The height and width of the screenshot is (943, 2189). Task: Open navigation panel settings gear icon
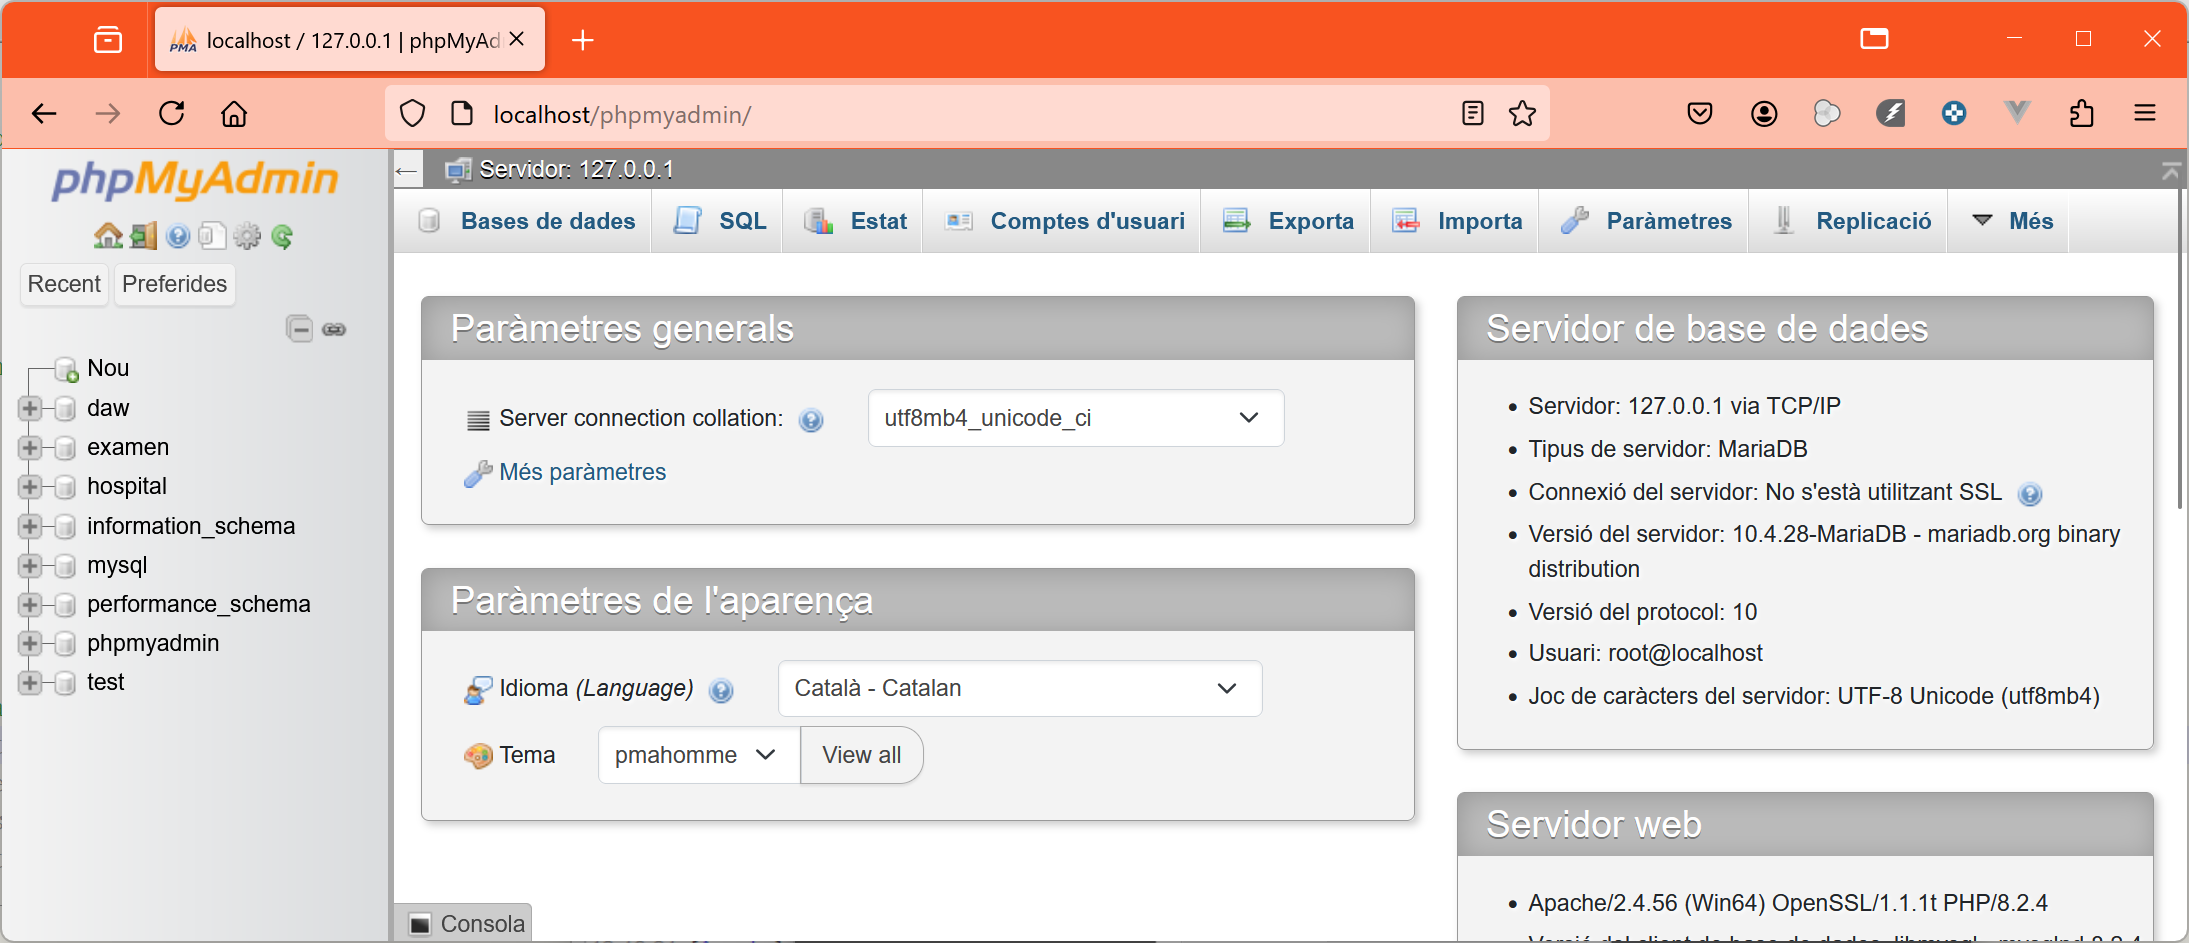coord(247,236)
